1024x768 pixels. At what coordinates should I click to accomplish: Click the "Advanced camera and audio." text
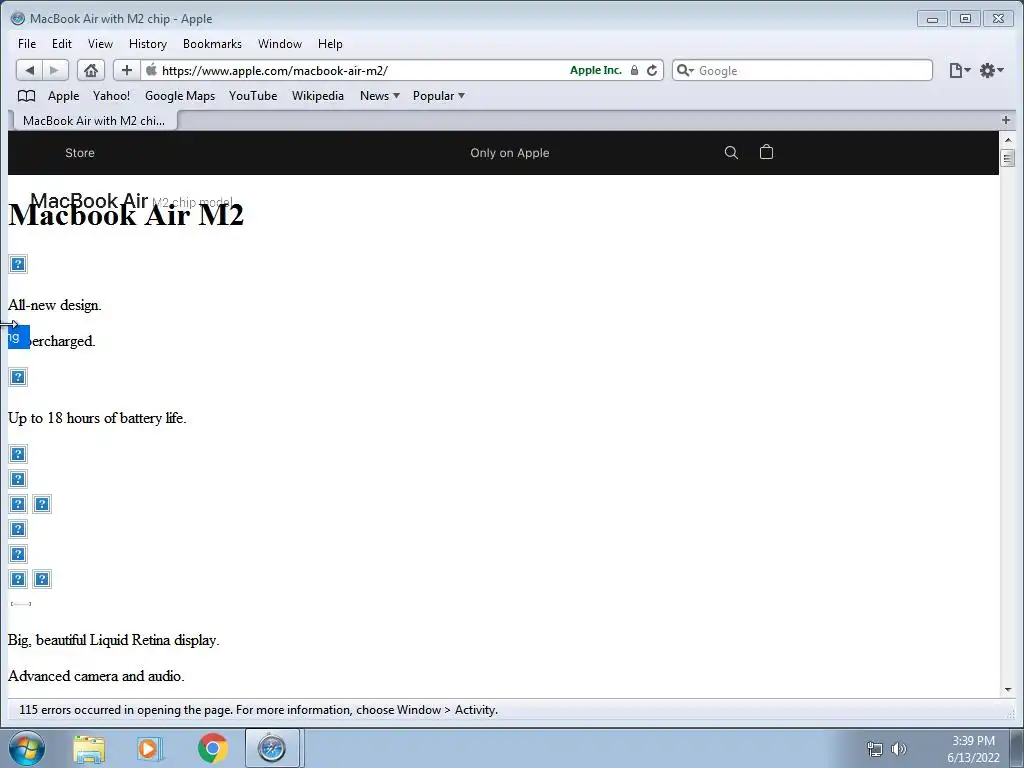[96, 676]
